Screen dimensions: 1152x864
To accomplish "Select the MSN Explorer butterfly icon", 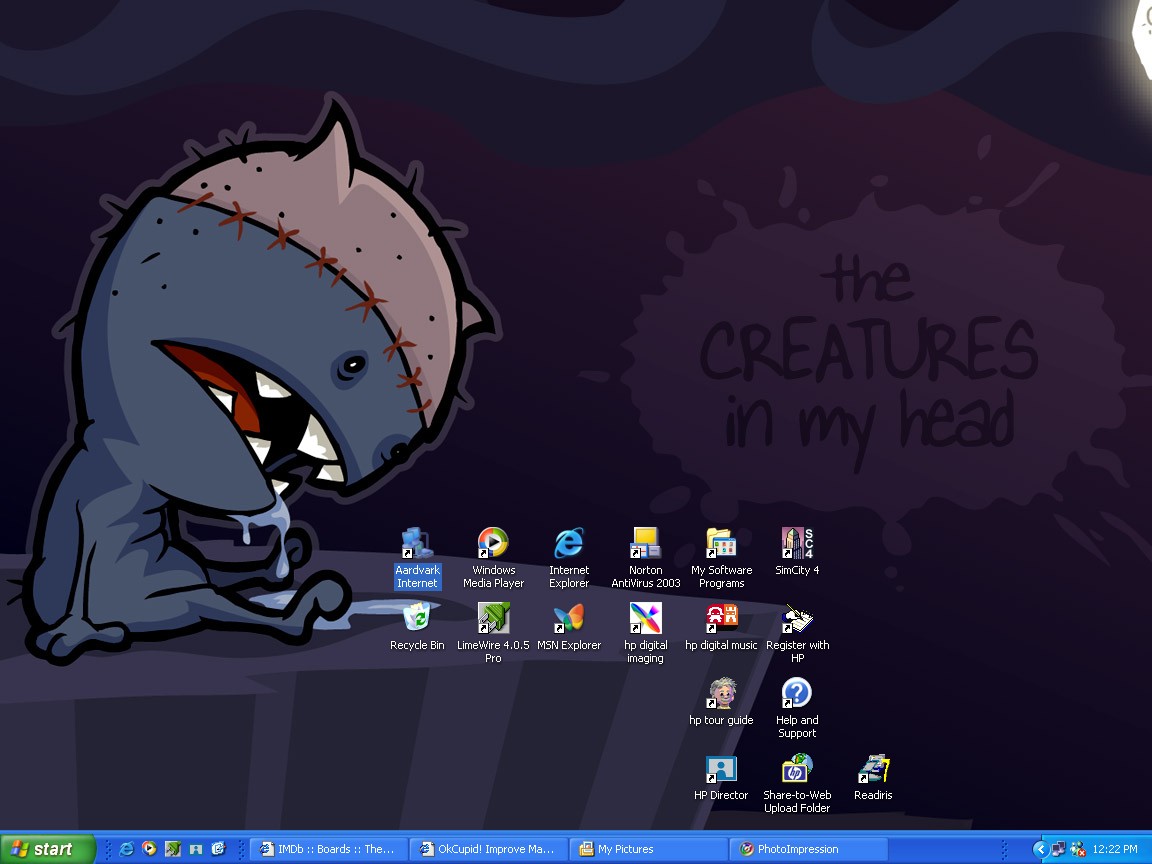I will [x=569, y=626].
